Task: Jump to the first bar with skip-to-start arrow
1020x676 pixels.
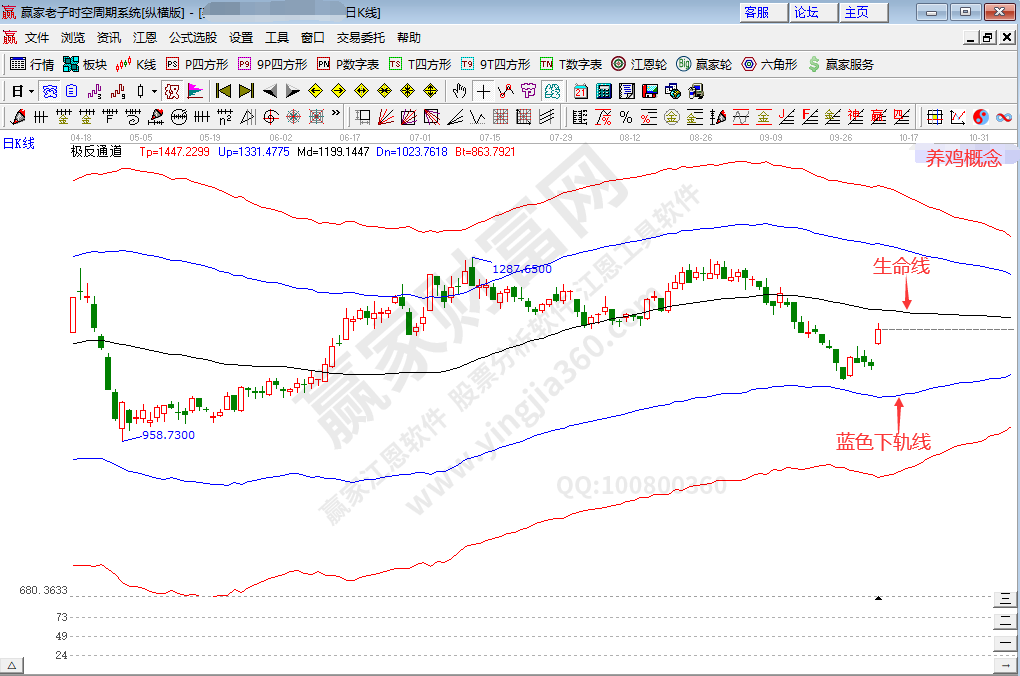Action: tap(223, 91)
